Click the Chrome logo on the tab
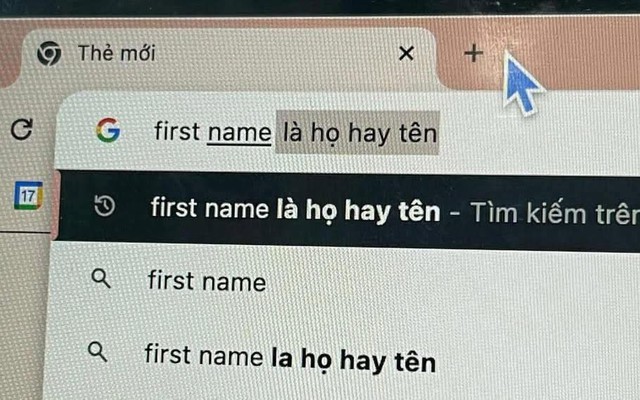The image size is (640, 400). pos(49,53)
